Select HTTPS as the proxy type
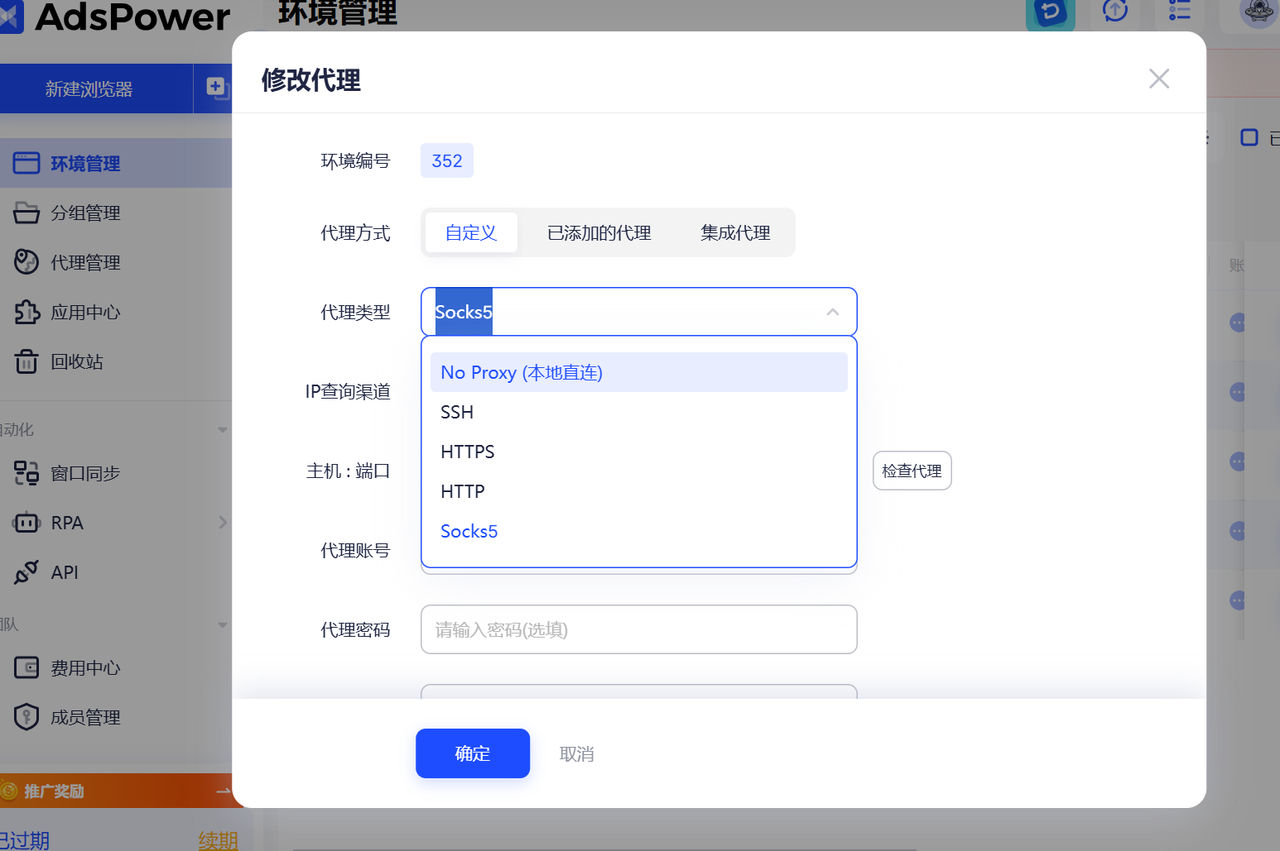Image resolution: width=1280 pixels, height=851 pixels. tap(466, 451)
